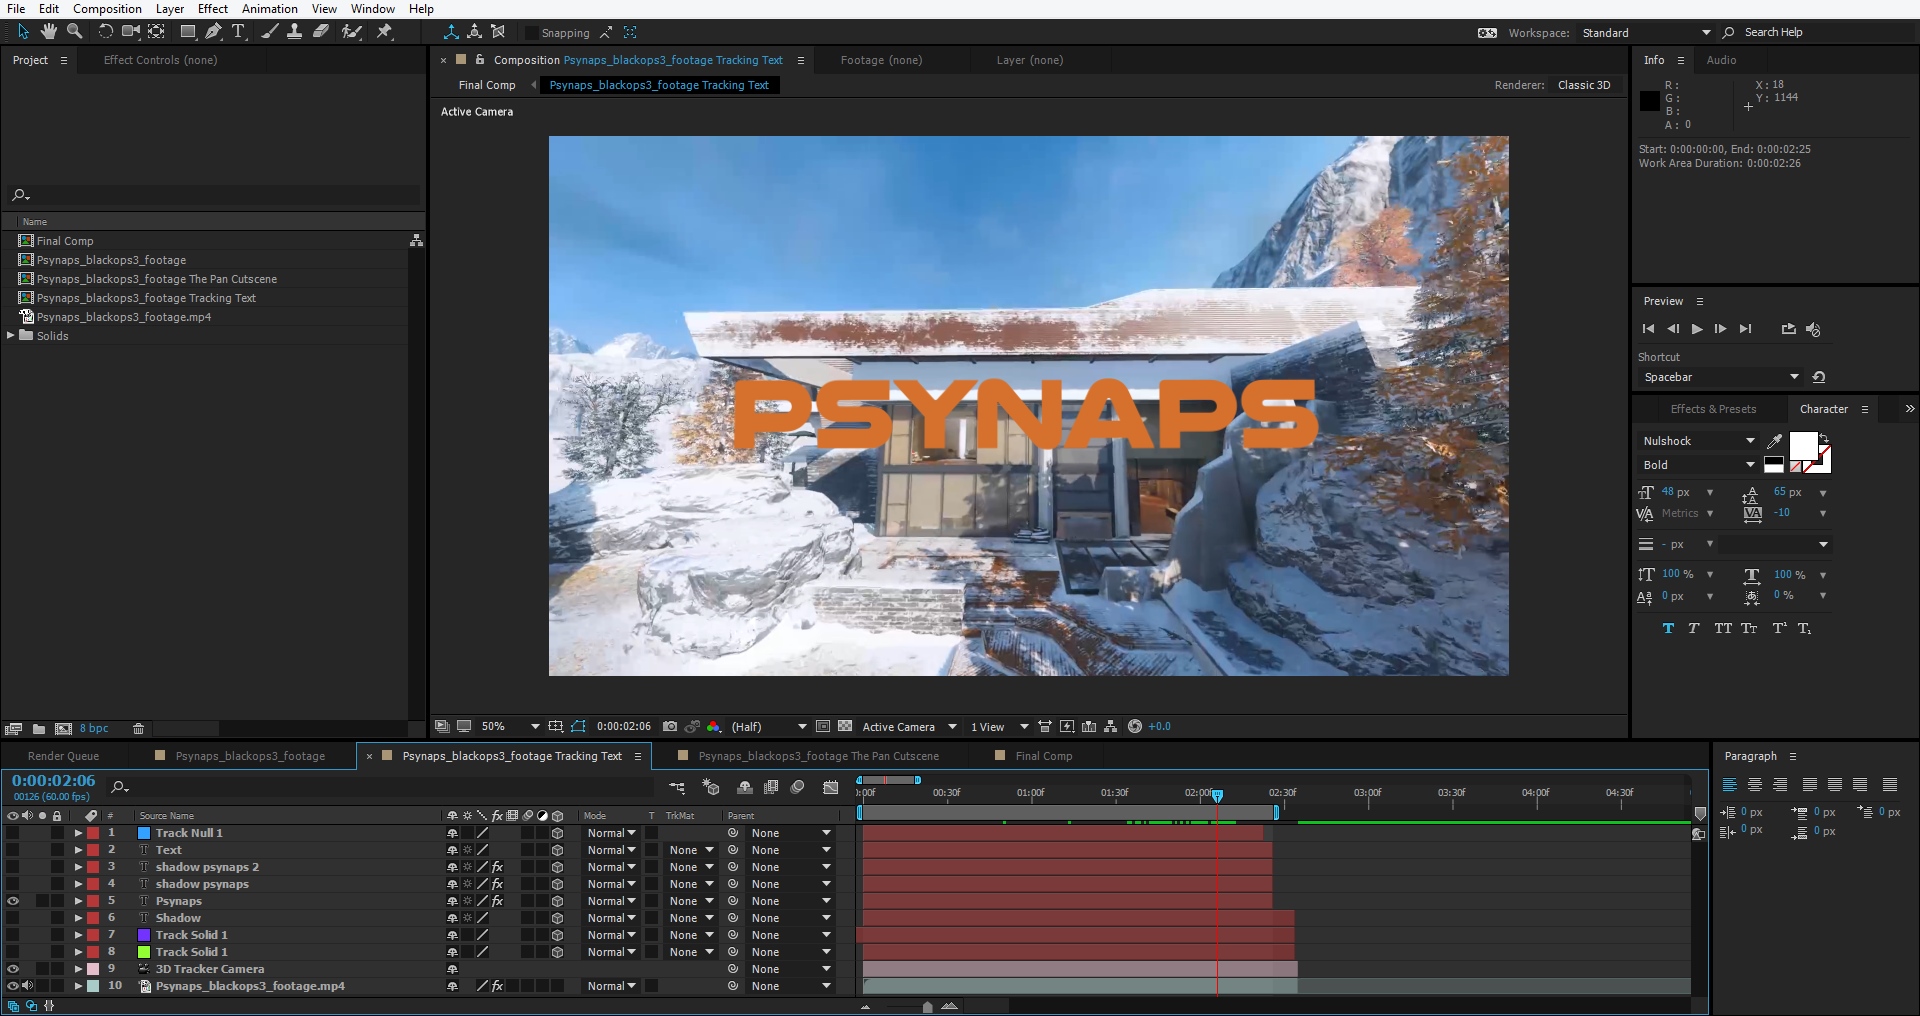Enable the Snapping checkbox

point(531,33)
